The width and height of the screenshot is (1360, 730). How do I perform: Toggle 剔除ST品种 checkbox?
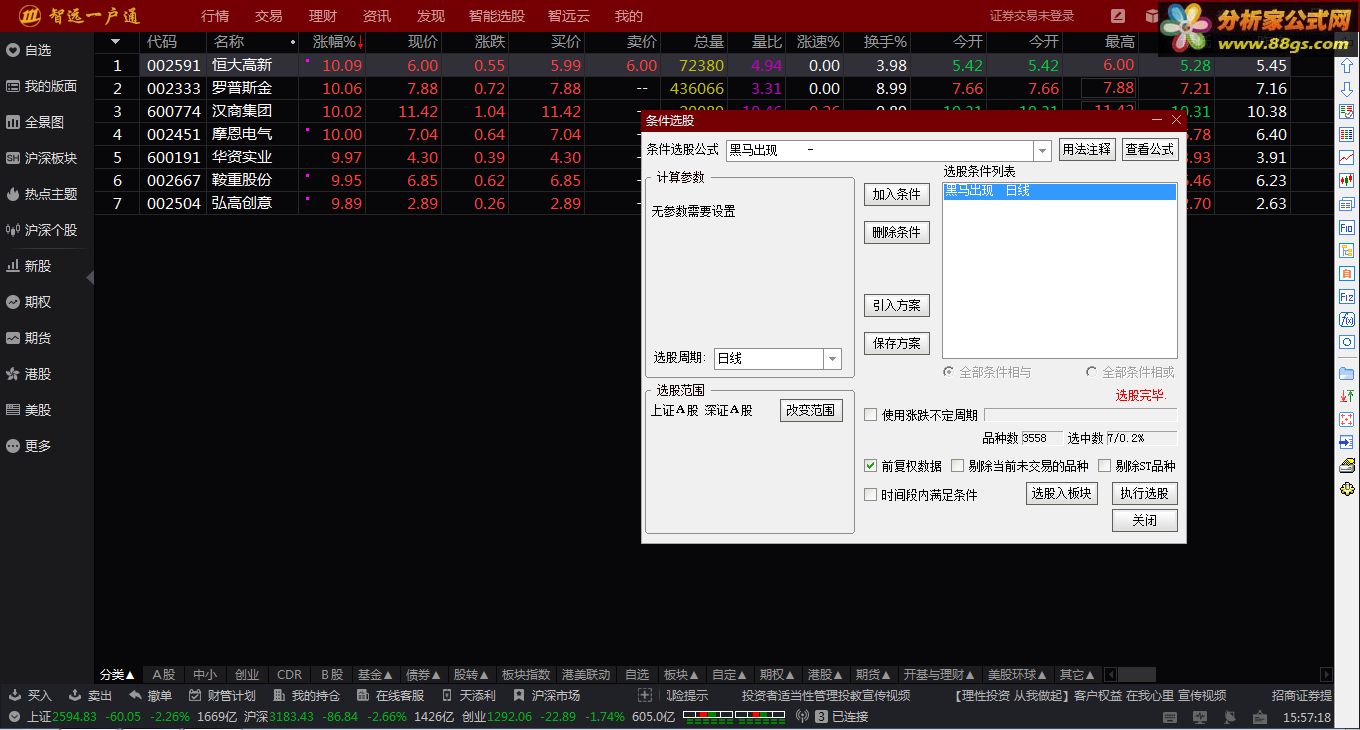[x=1105, y=466]
